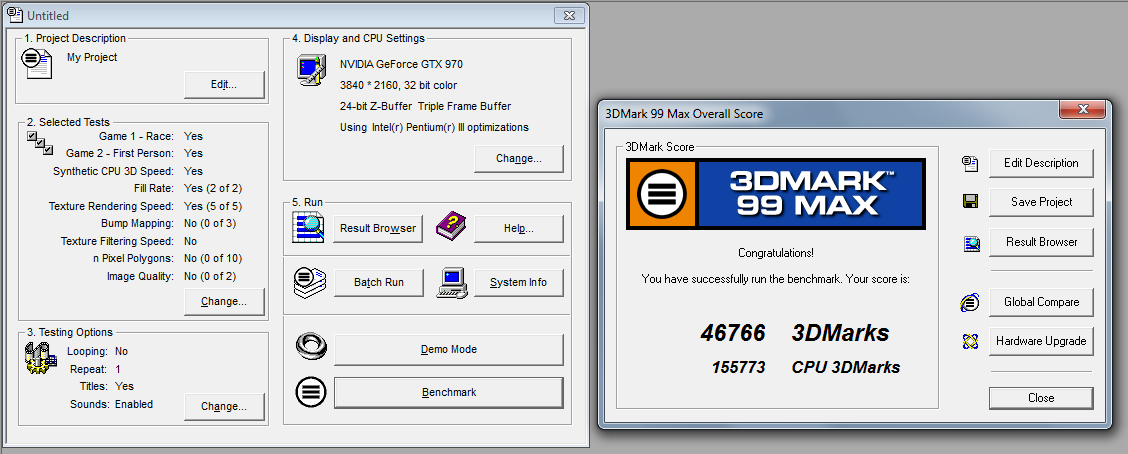Image resolution: width=1128 pixels, height=454 pixels.
Task: Click the Congratulations! message
Action: 776,253
